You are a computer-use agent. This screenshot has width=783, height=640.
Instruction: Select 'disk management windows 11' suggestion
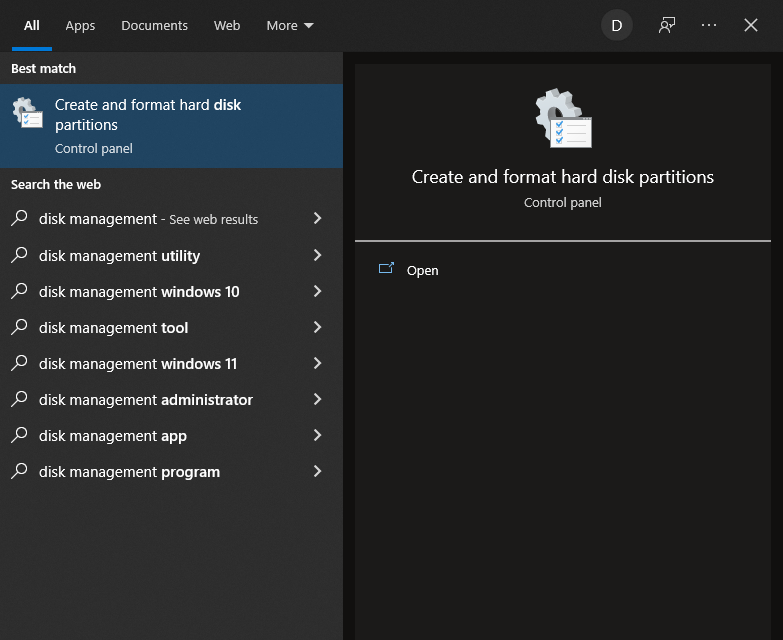point(171,363)
